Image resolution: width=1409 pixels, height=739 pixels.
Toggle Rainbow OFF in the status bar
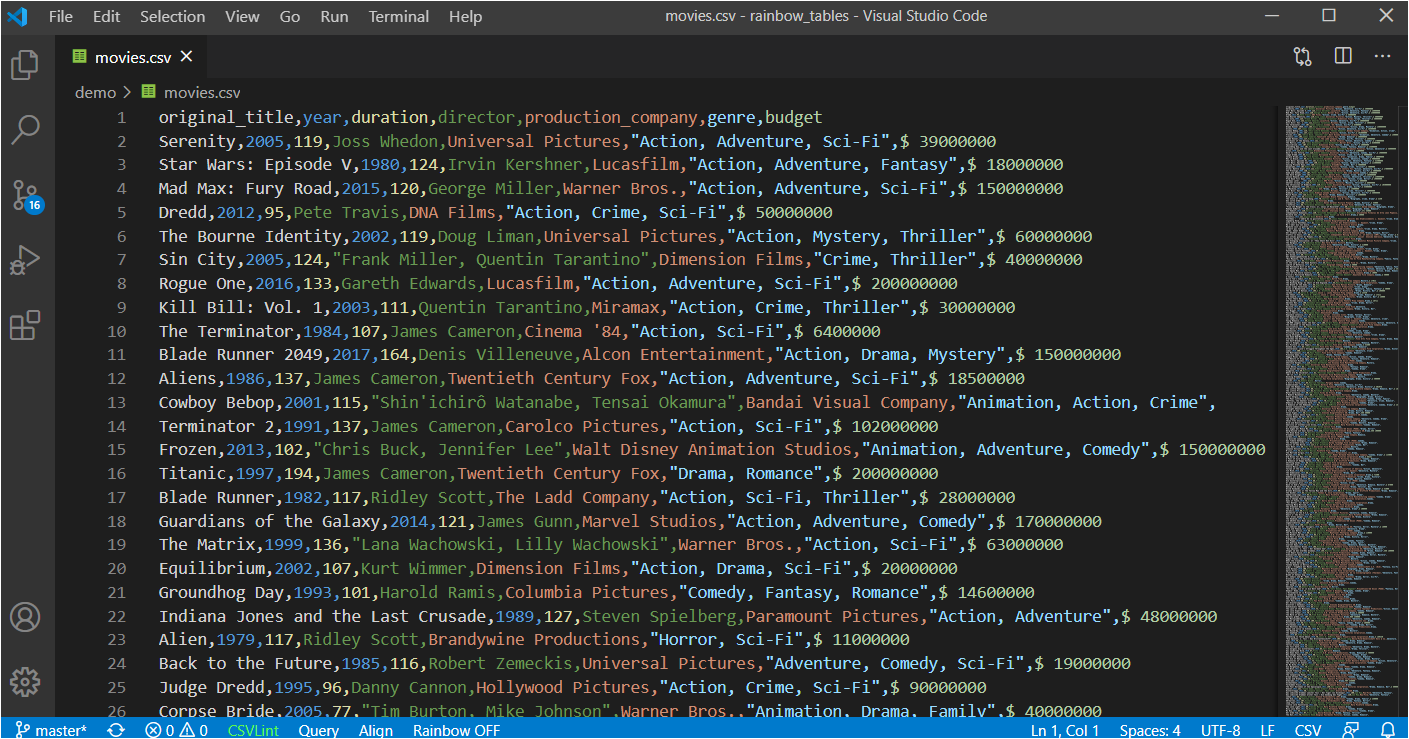coord(456,730)
